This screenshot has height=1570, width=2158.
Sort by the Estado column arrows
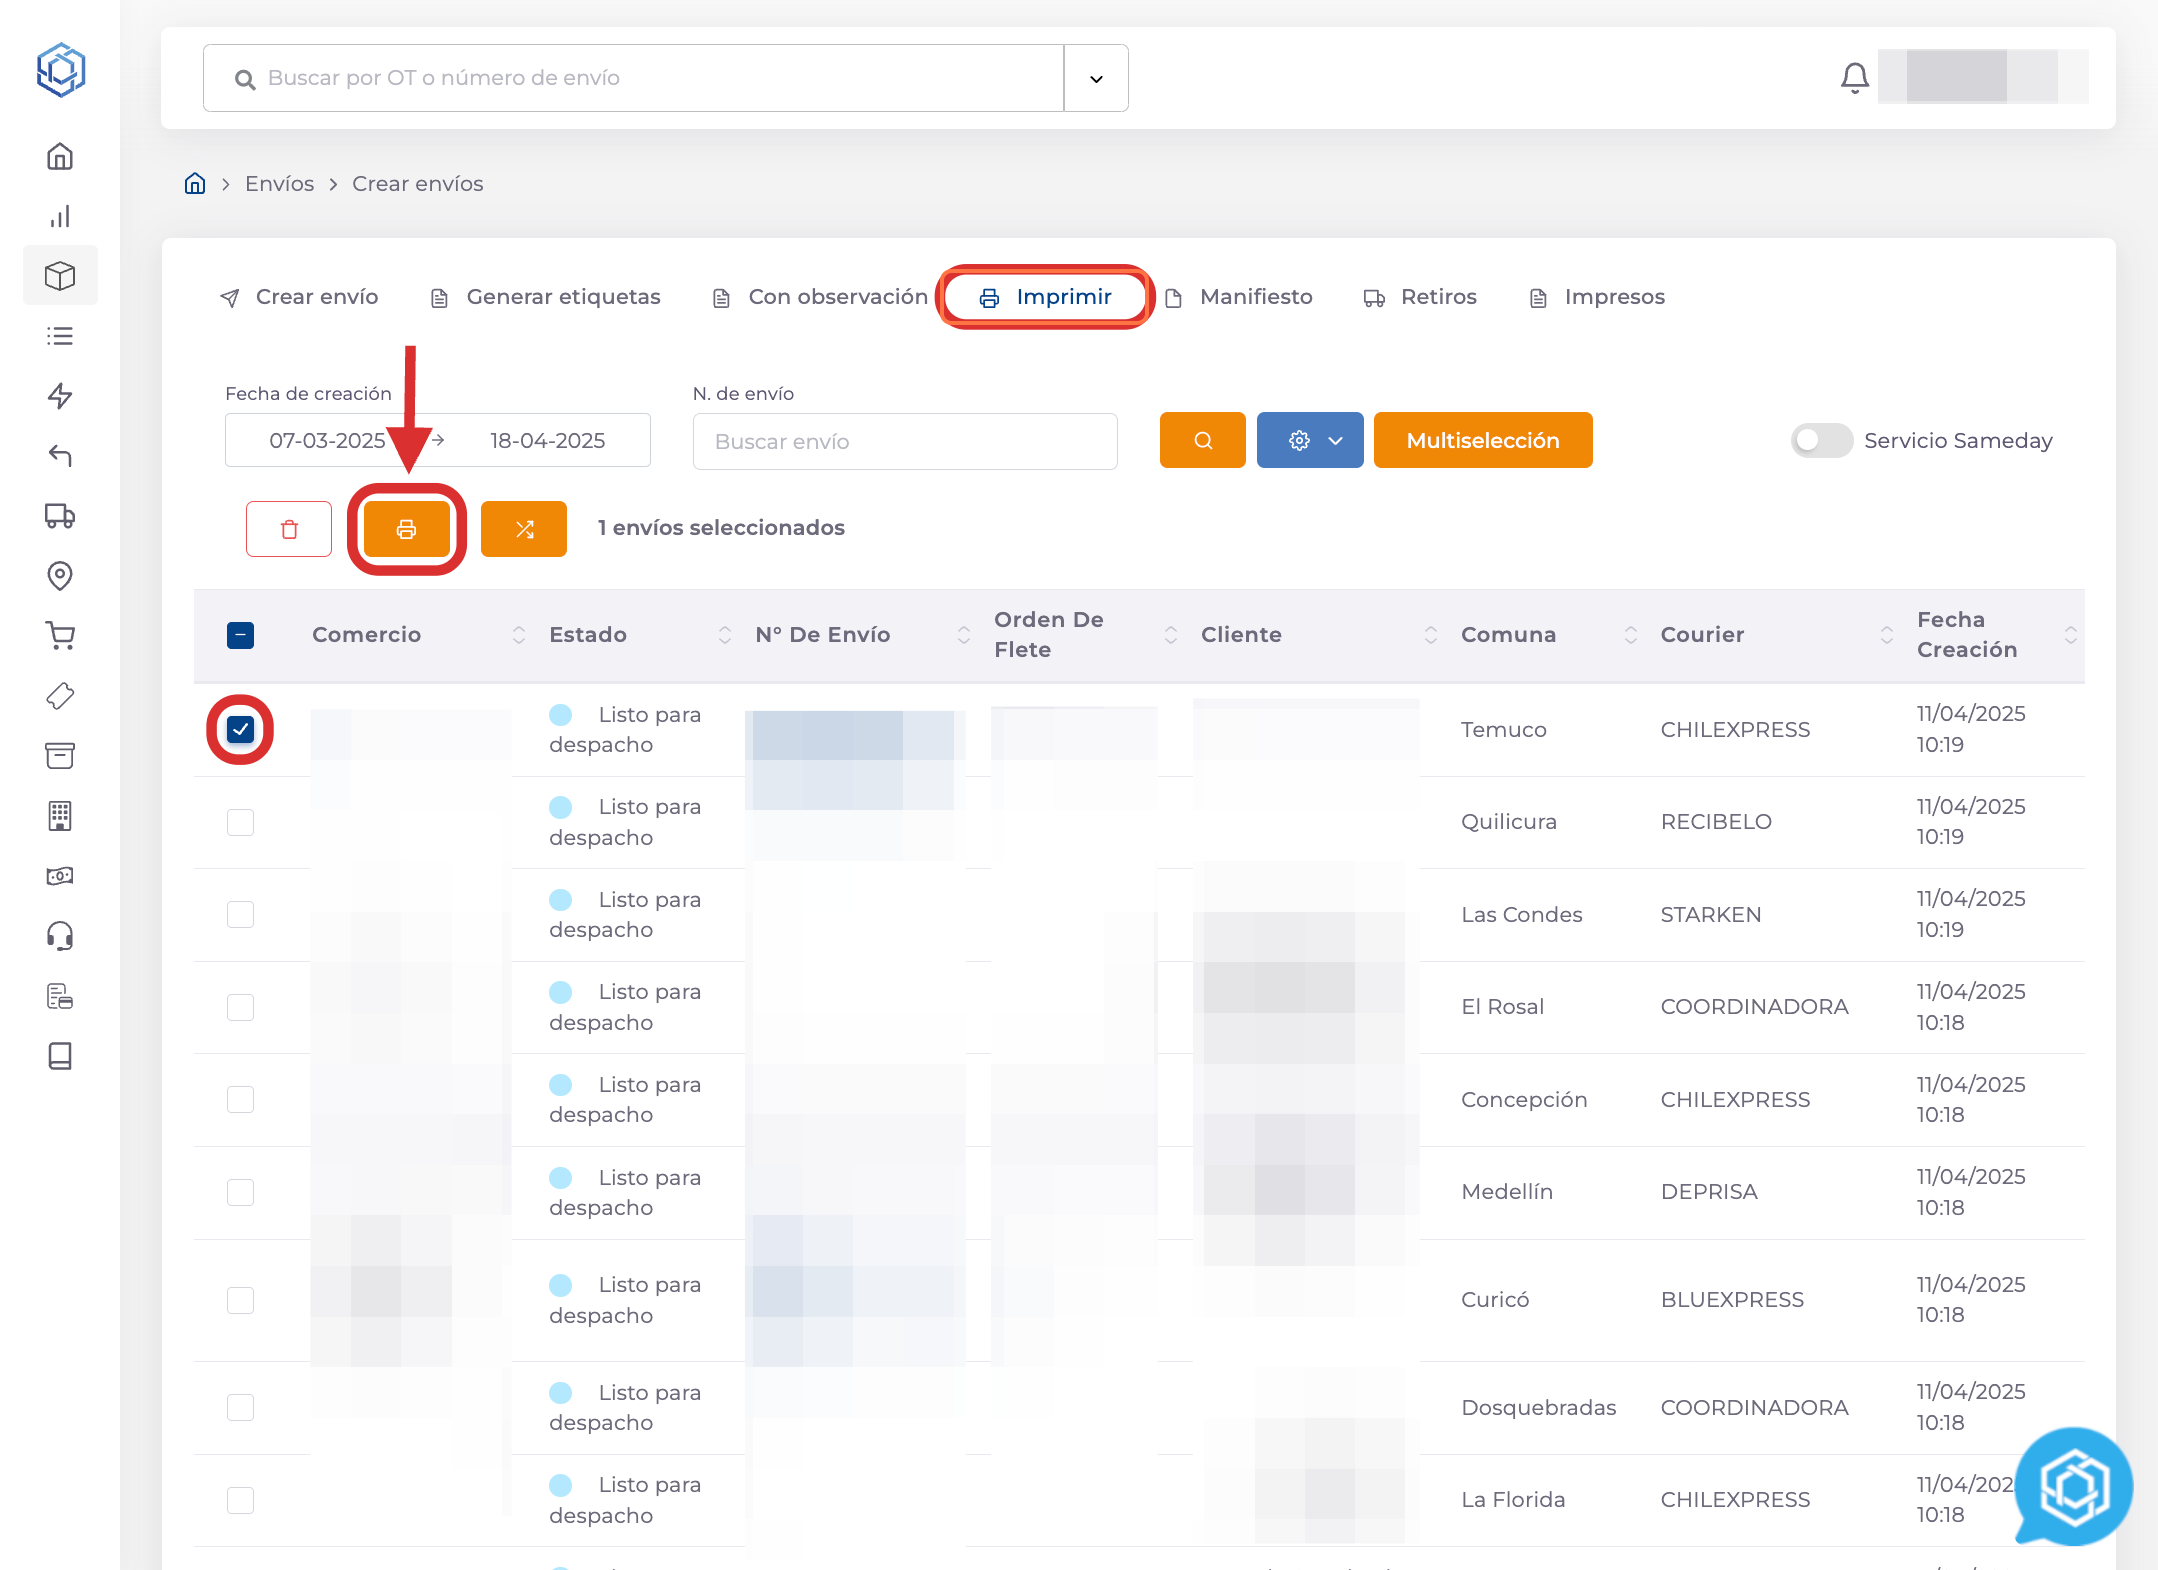pyautogui.click(x=725, y=635)
